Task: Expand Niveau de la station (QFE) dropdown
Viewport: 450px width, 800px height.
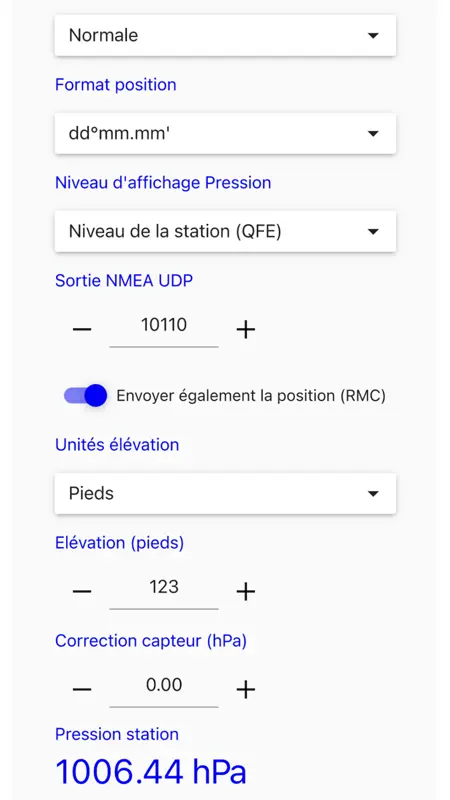Action: coord(225,231)
